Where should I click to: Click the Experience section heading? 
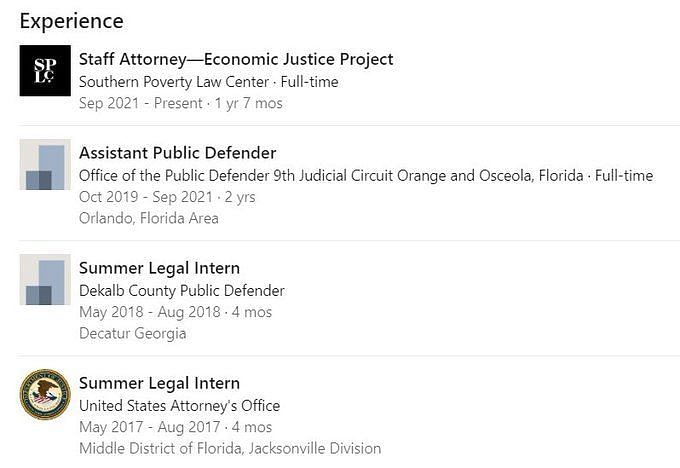(72, 21)
